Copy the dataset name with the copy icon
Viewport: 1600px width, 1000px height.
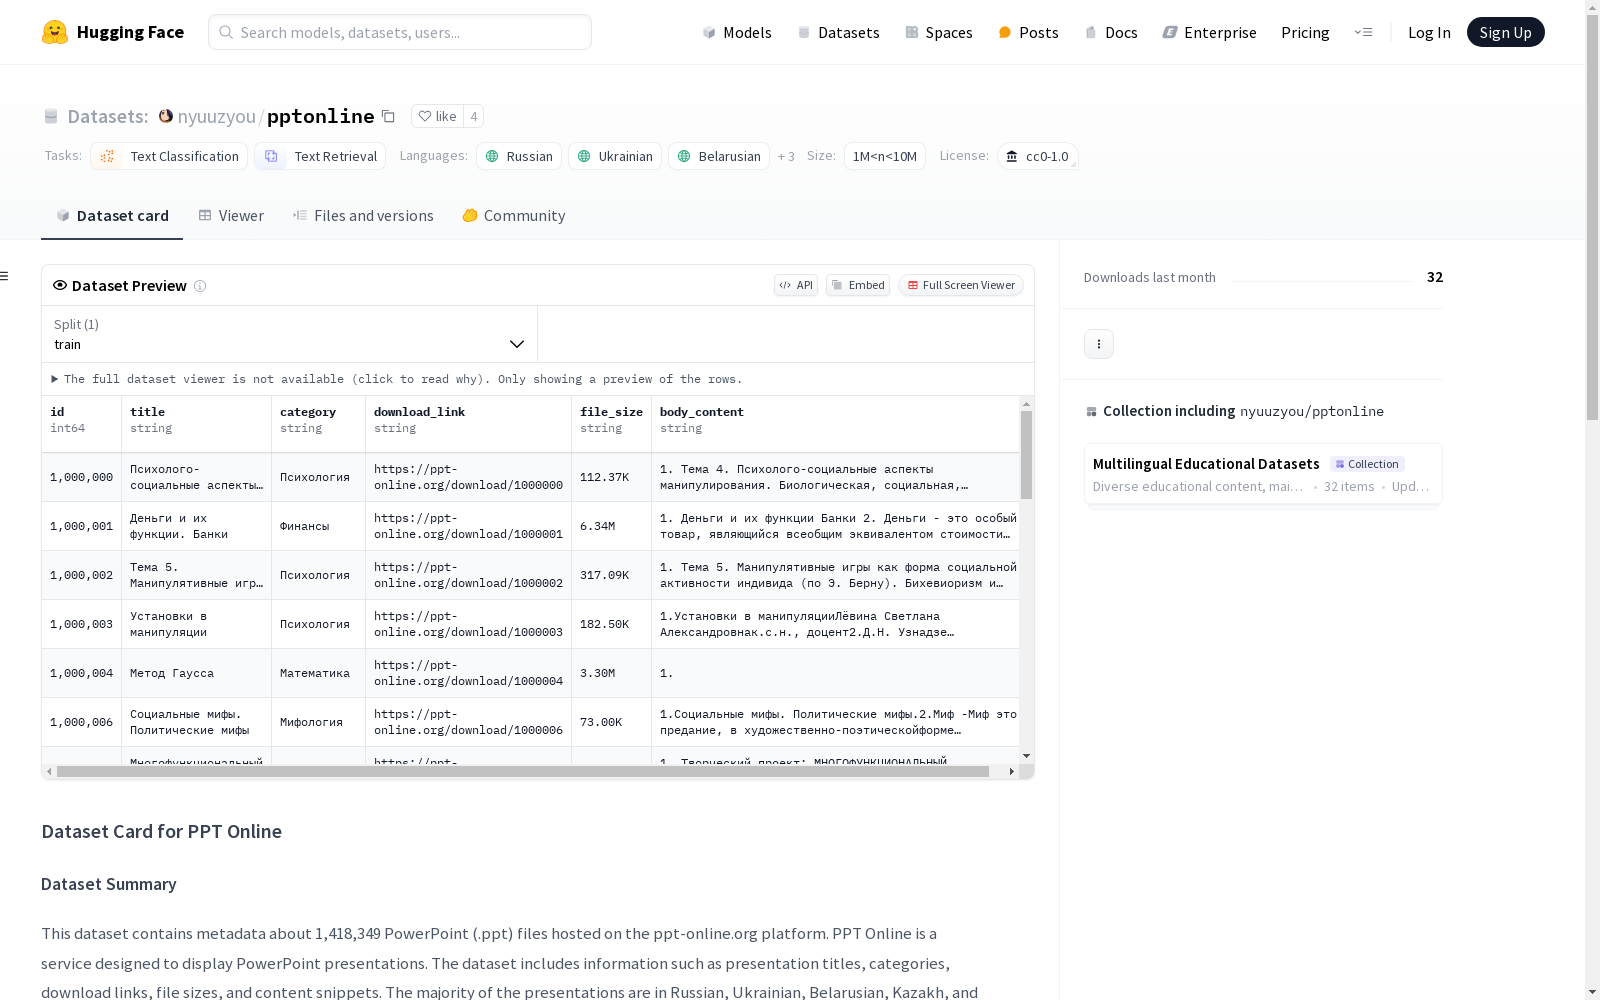tap(388, 116)
